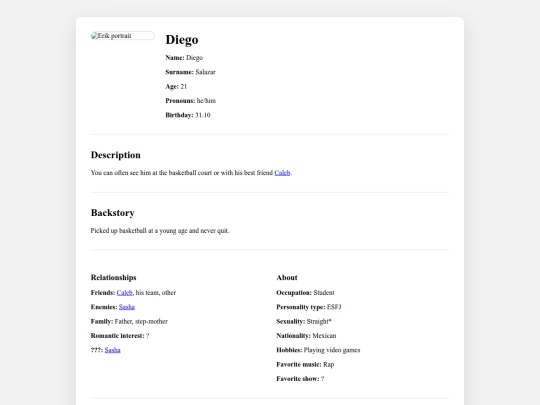The height and width of the screenshot is (405, 540).
Task: Select Romantic interest: ? line
Action: point(120,336)
